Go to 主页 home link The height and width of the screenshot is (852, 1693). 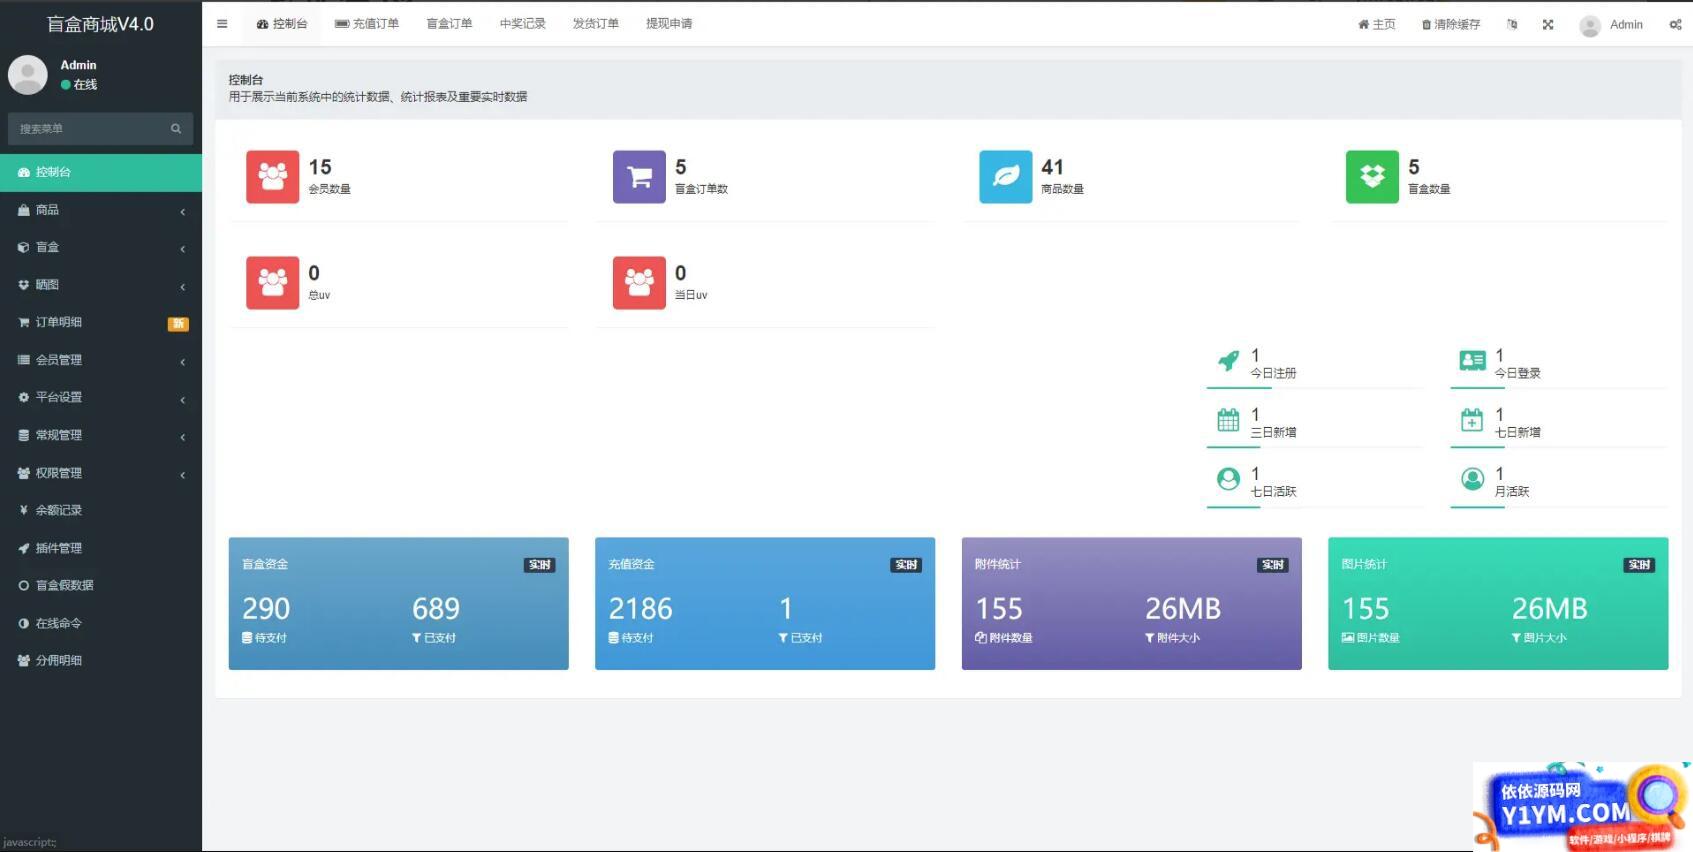1377,25
